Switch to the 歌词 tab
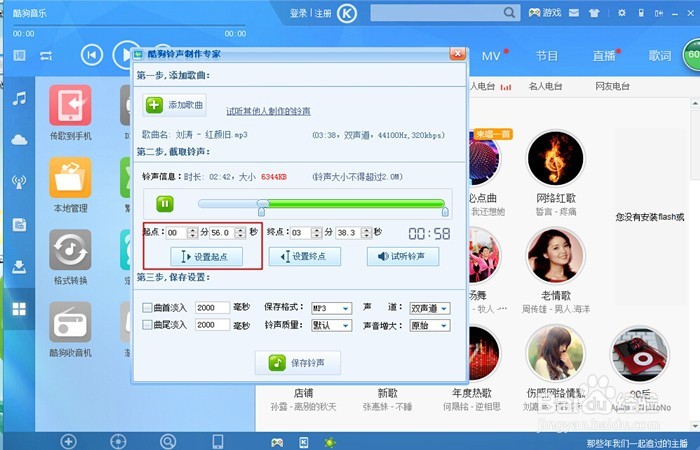The width and height of the screenshot is (700, 450). click(x=660, y=56)
